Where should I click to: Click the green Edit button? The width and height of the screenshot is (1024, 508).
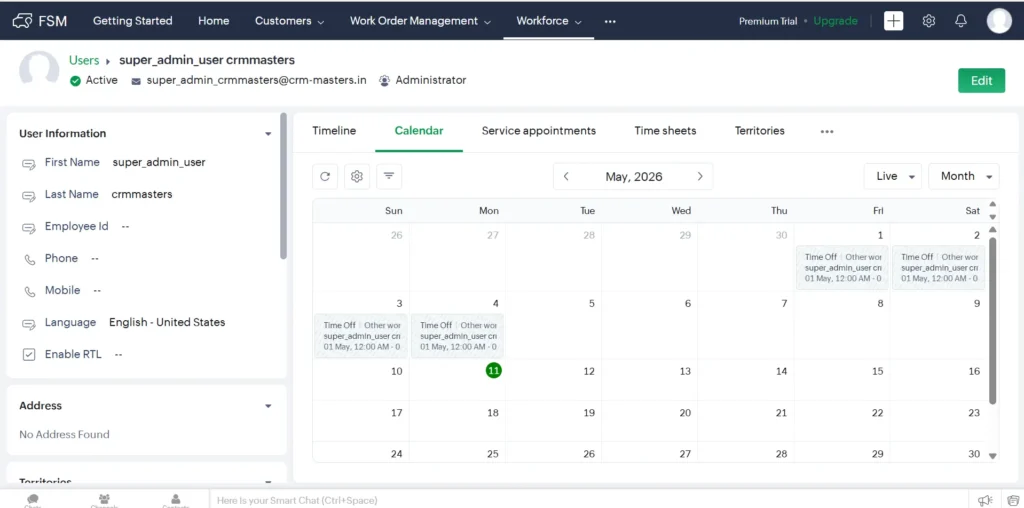coord(982,80)
